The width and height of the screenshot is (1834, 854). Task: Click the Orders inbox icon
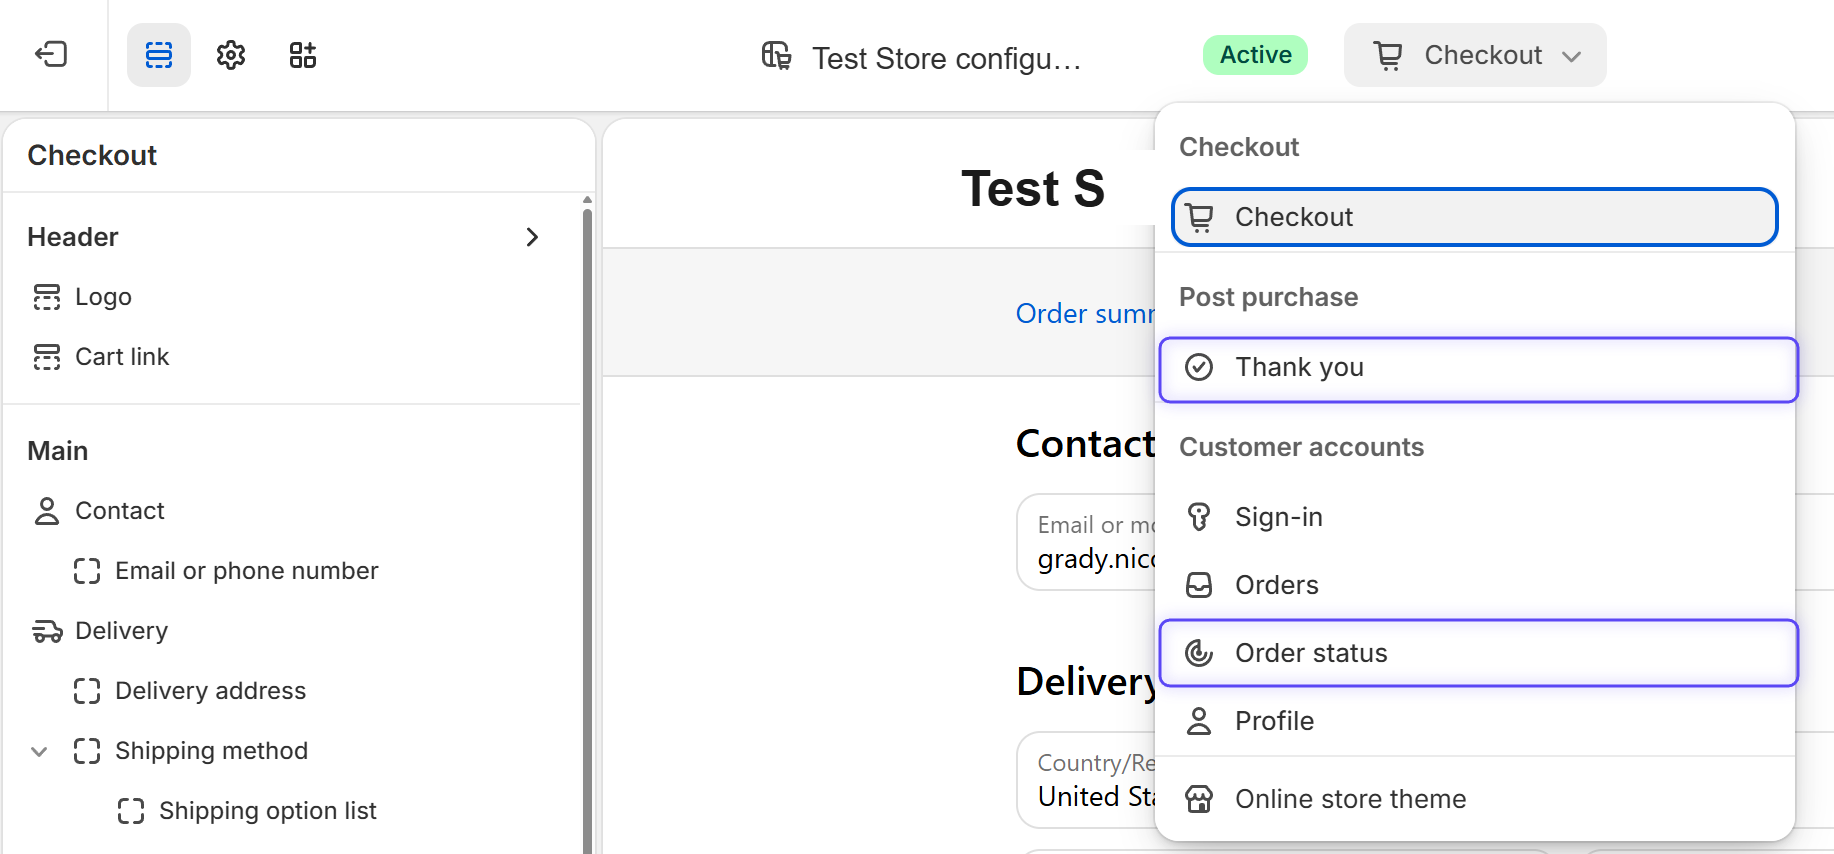[x=1199, y=585]
